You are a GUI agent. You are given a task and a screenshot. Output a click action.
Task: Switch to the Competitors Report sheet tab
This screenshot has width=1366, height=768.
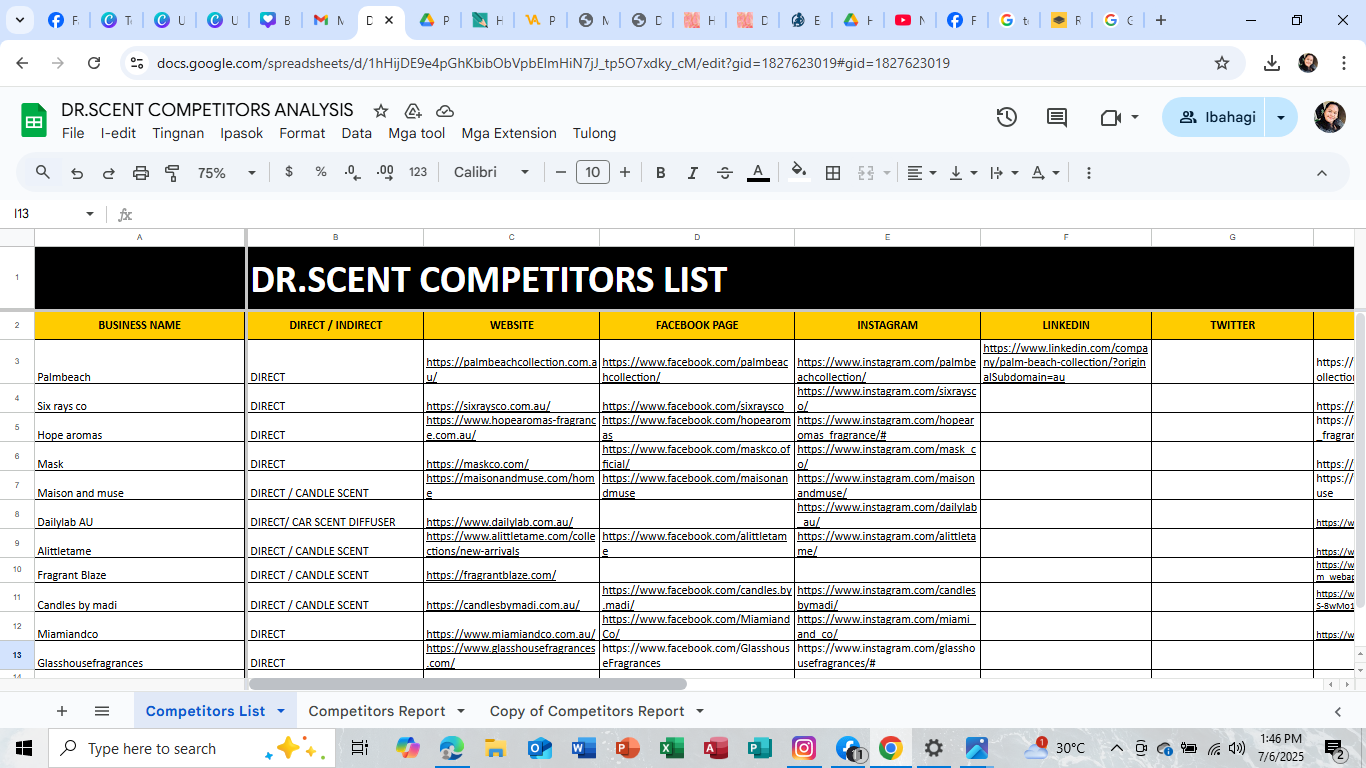pos(377,711)
